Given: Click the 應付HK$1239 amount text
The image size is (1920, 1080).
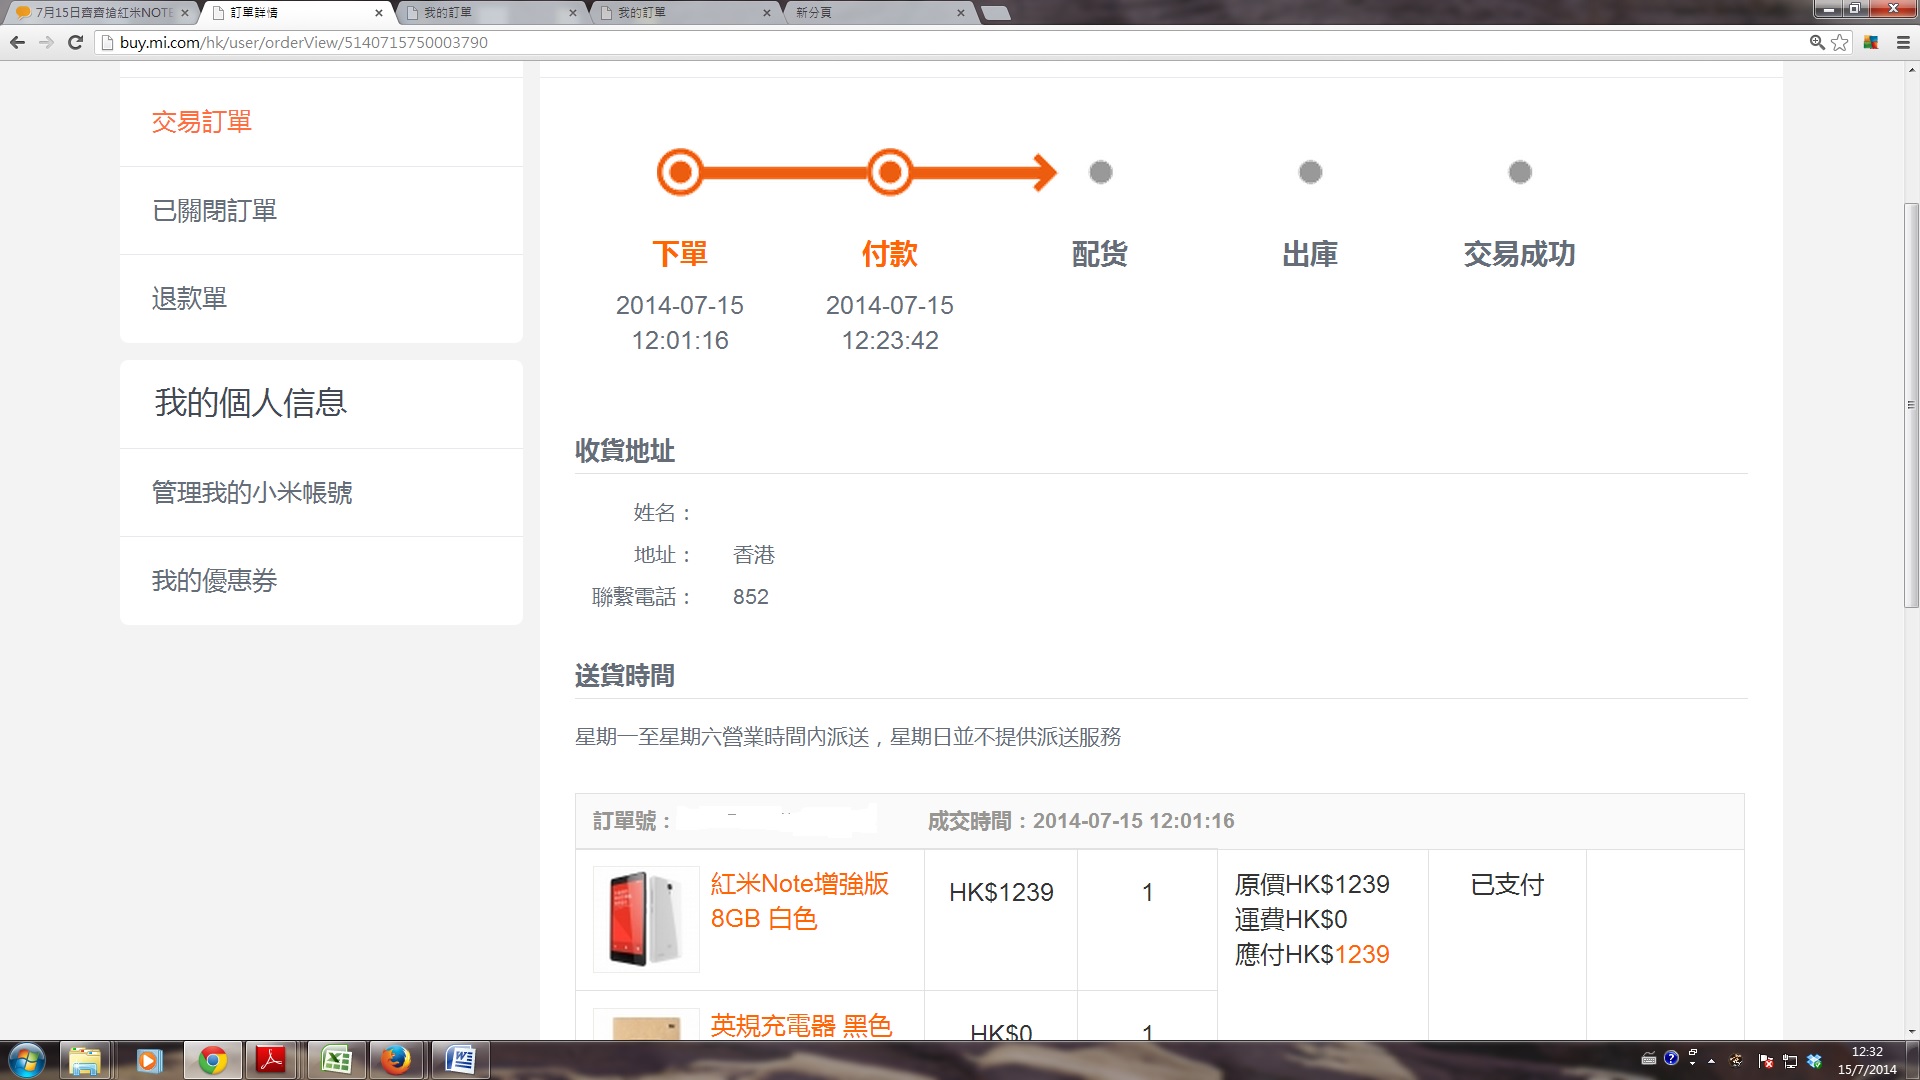Looking at the screenshot, I should (x=1312, y=954).
